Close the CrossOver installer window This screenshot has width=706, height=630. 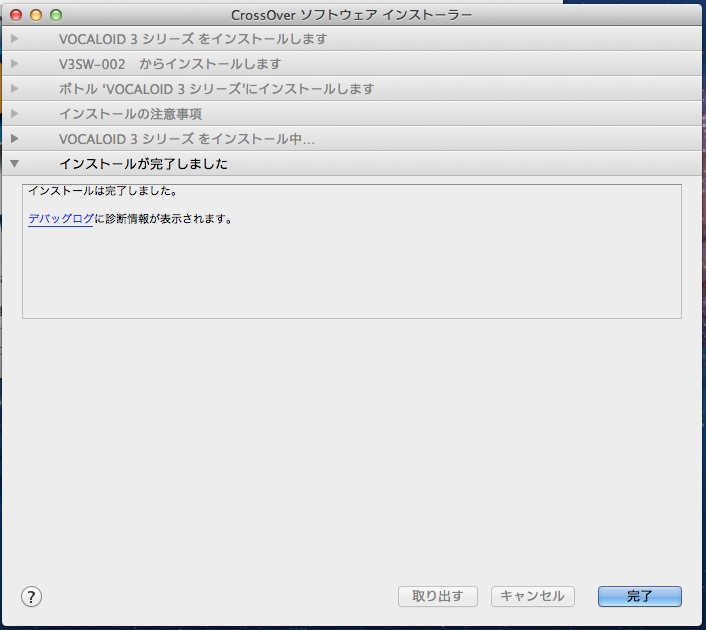(16, 15)
